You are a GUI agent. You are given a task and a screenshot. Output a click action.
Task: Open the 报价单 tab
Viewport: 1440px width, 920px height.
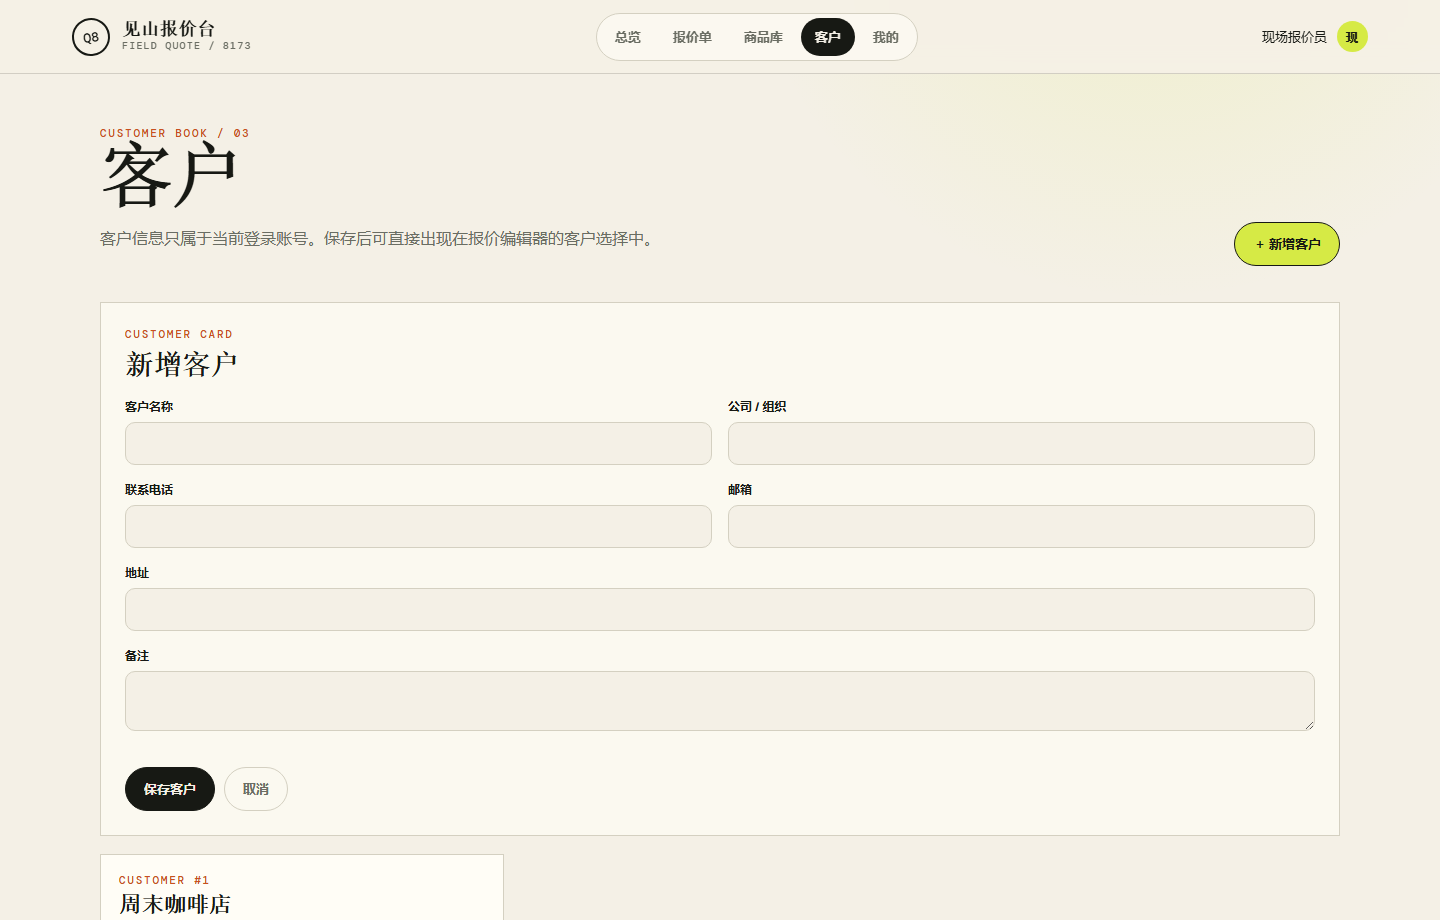click(x=692, y=37)
